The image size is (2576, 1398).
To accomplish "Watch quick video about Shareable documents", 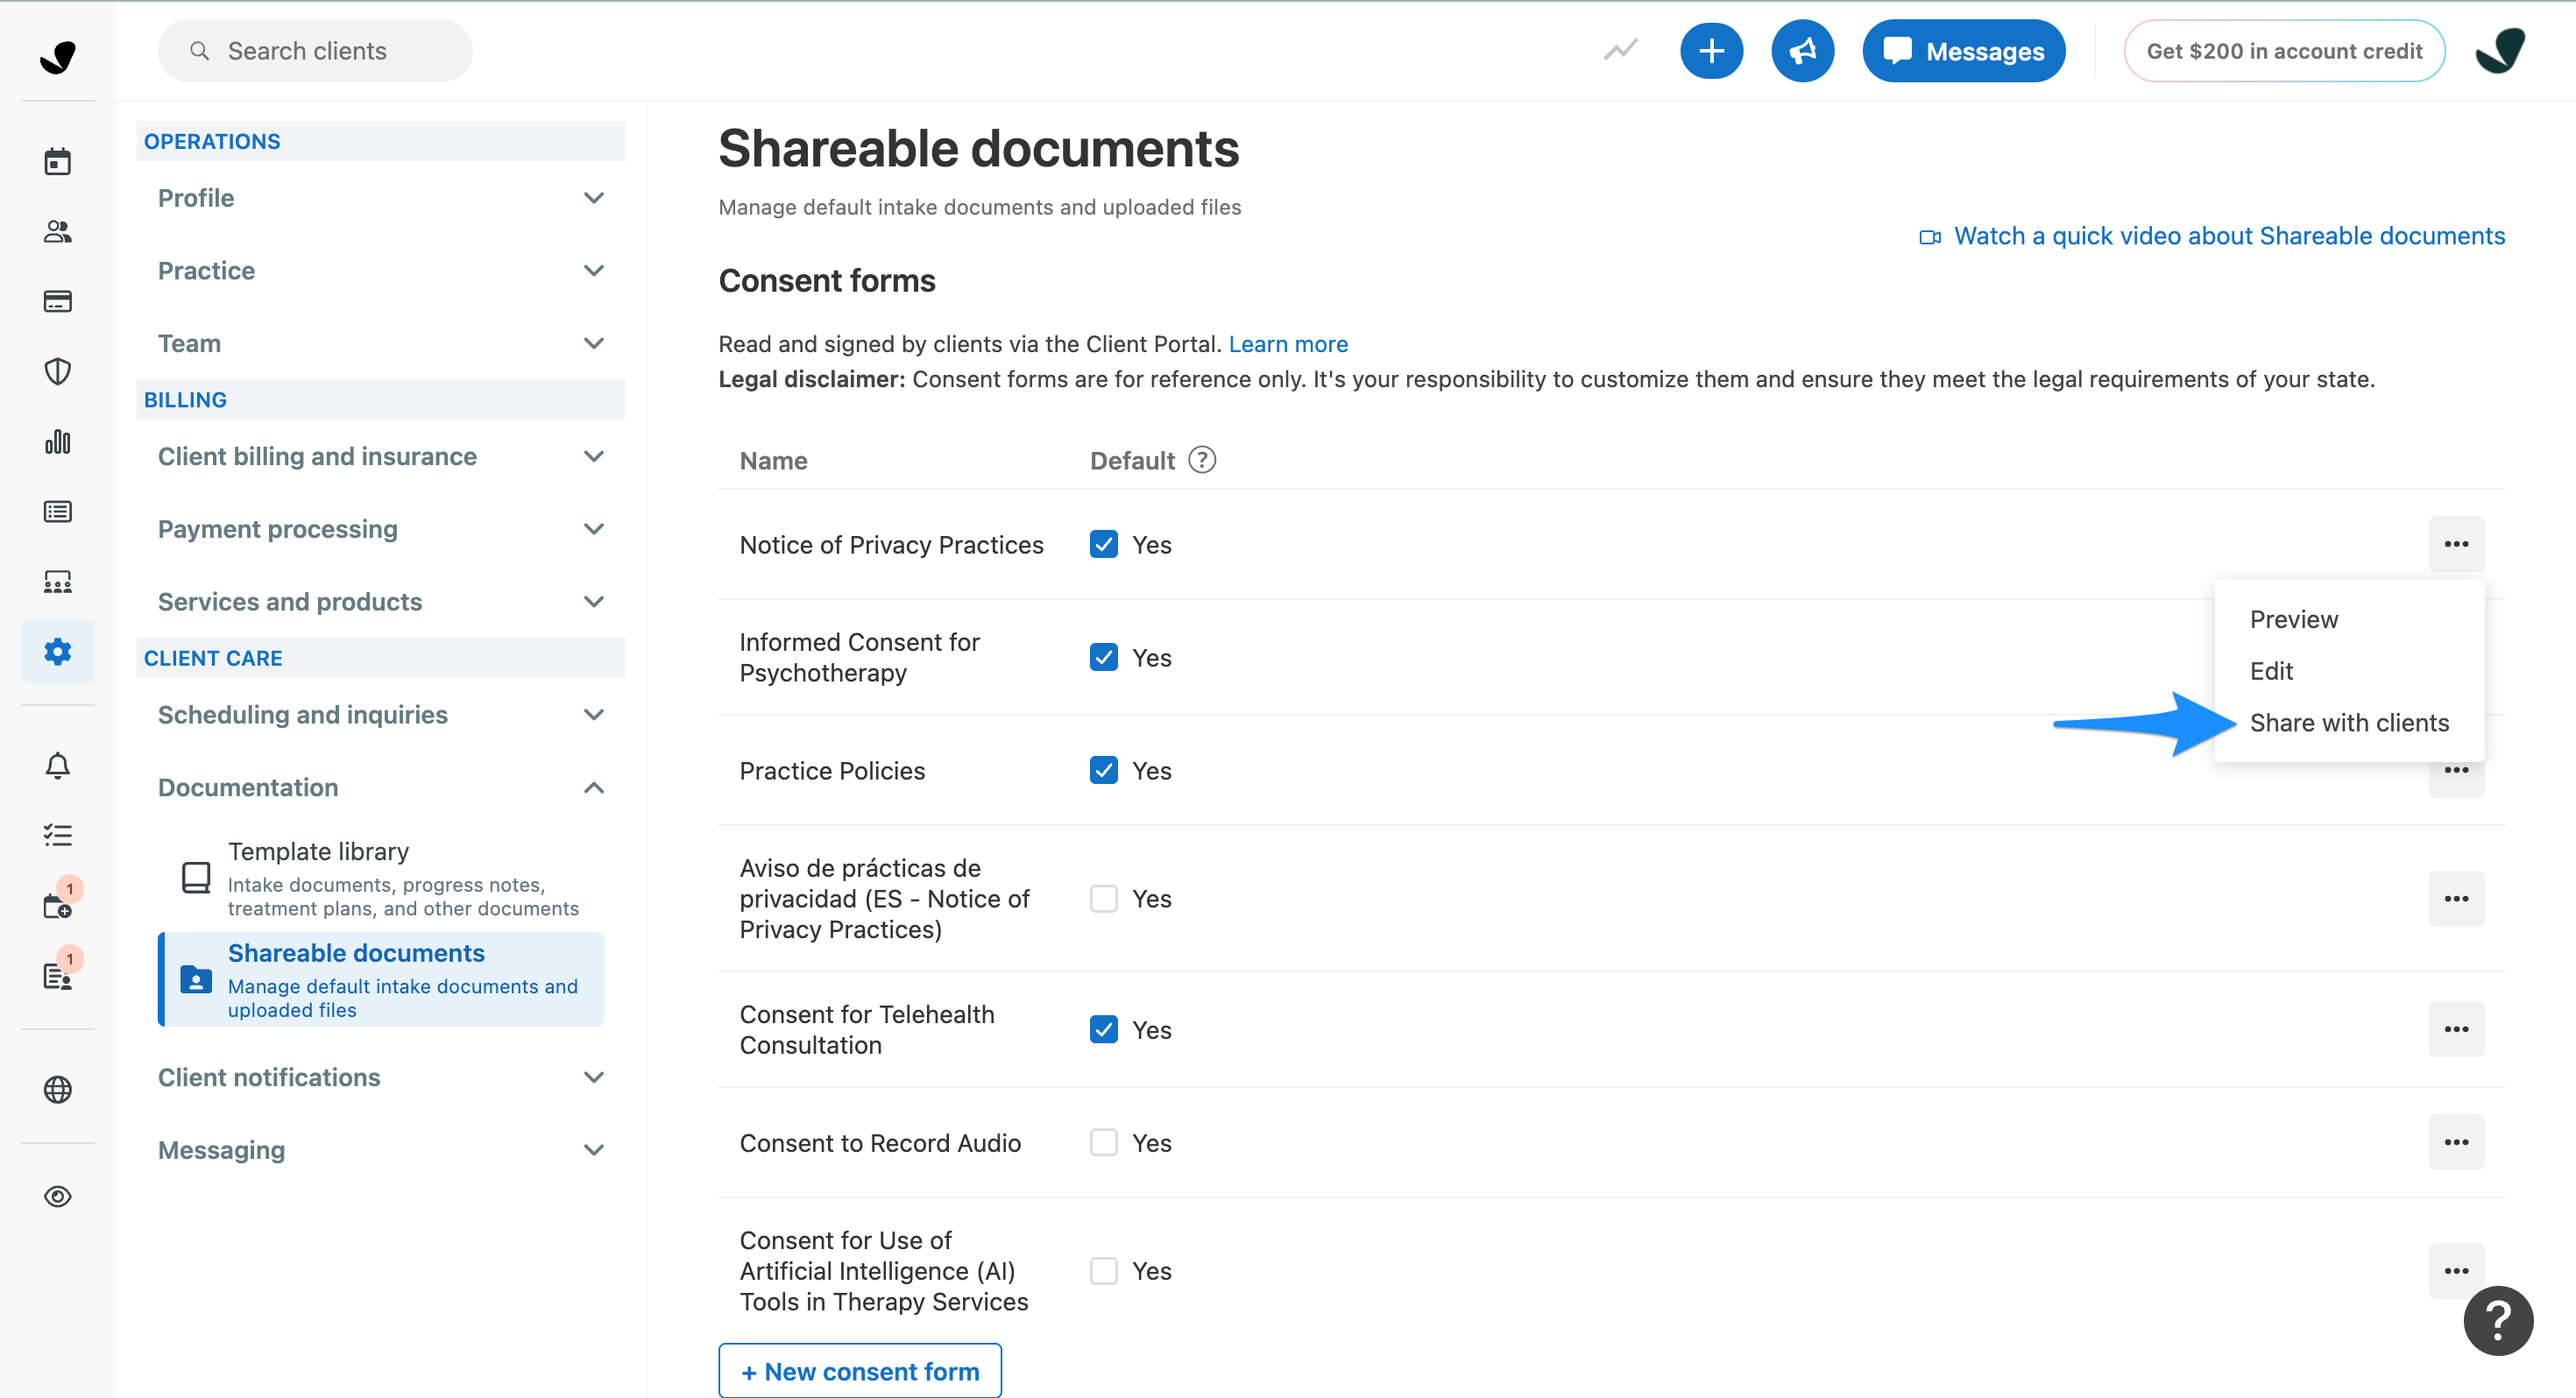I will point(2211,236).
